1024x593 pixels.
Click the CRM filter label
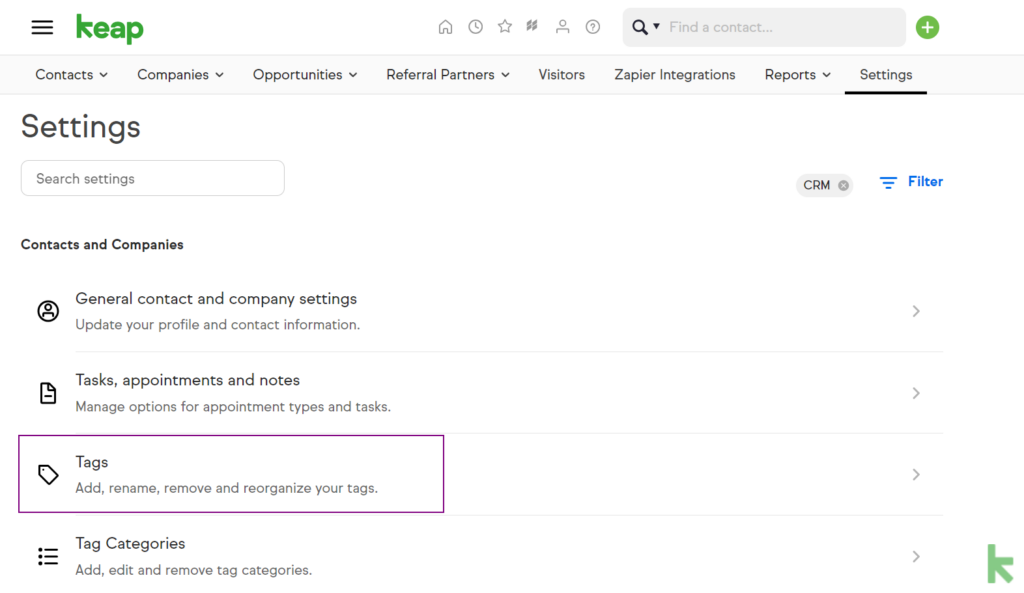click(x=816, y=185)
